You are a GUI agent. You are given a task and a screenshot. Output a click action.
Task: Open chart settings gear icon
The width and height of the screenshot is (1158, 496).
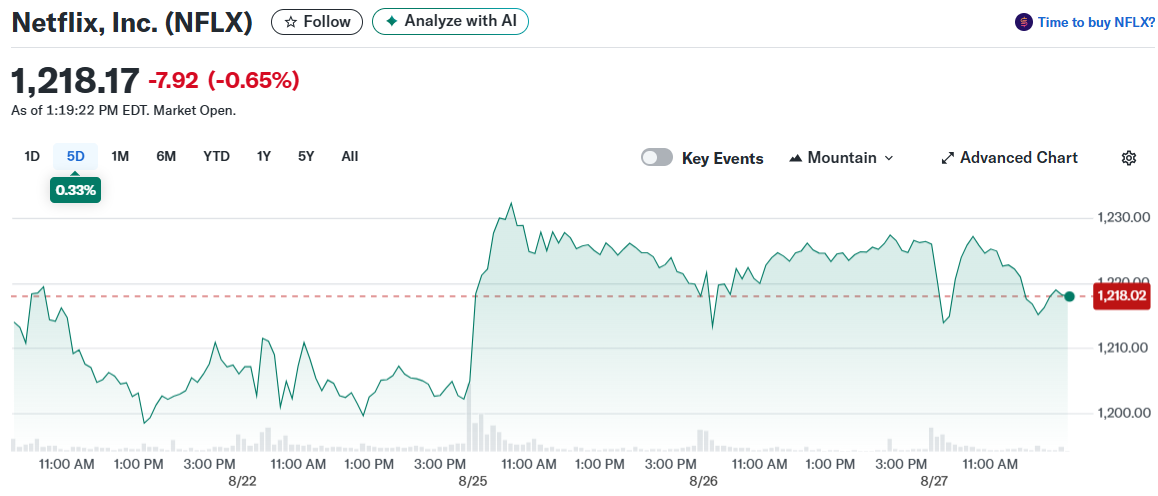[x=1128, y=158]
